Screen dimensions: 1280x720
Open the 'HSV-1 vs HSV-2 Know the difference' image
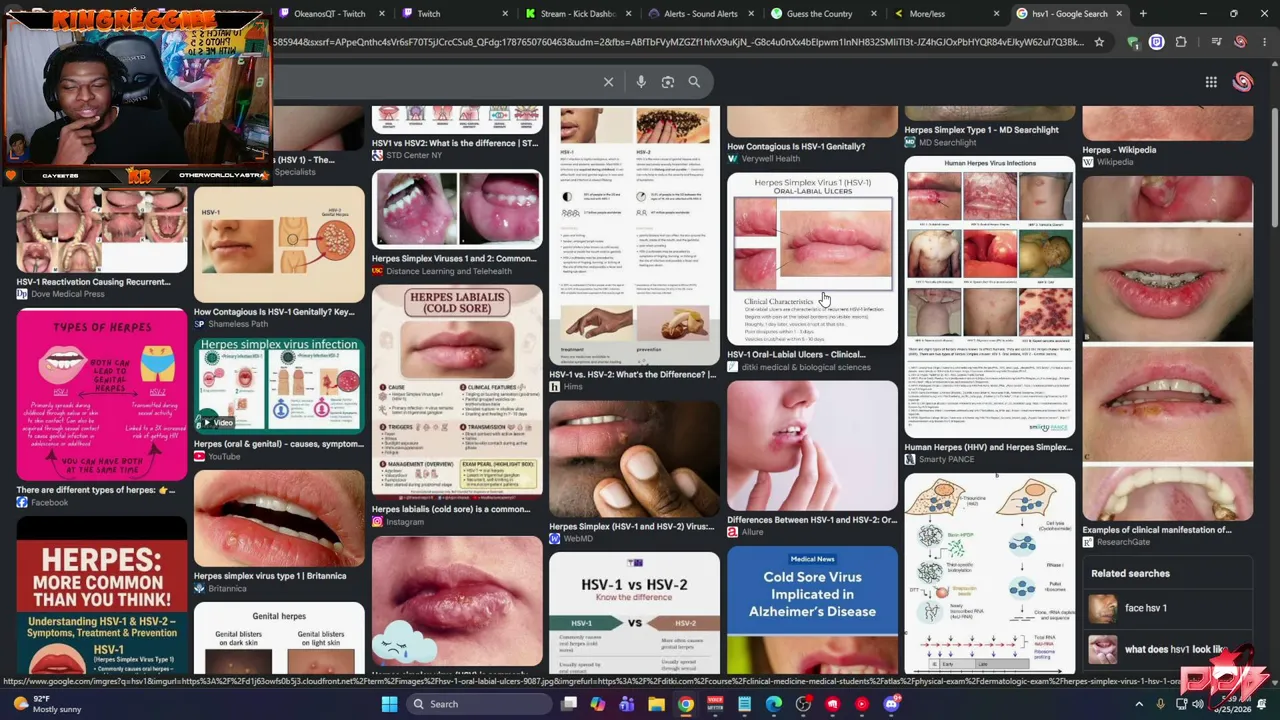click(634, 612)
